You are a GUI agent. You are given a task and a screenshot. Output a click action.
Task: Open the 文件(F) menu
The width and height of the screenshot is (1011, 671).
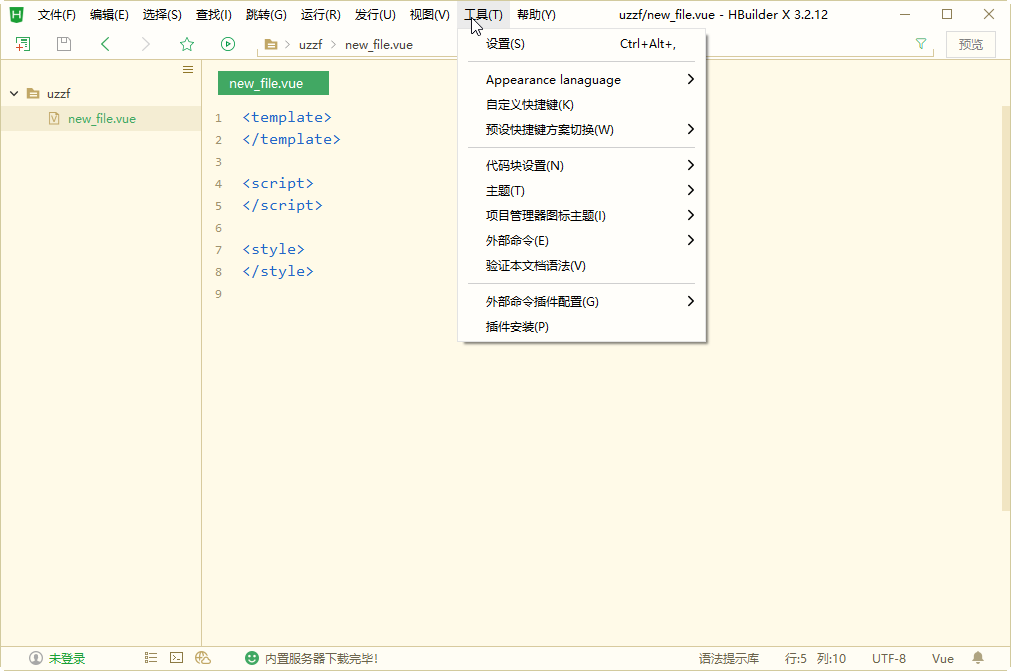click(57, 15)
